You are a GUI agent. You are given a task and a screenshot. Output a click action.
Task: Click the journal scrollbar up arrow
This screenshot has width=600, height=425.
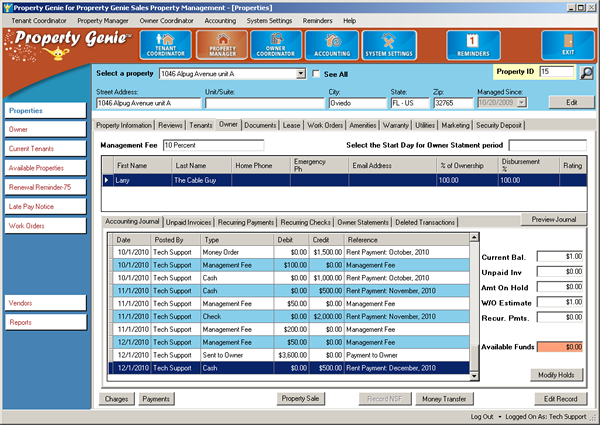(x=474, y=237)
